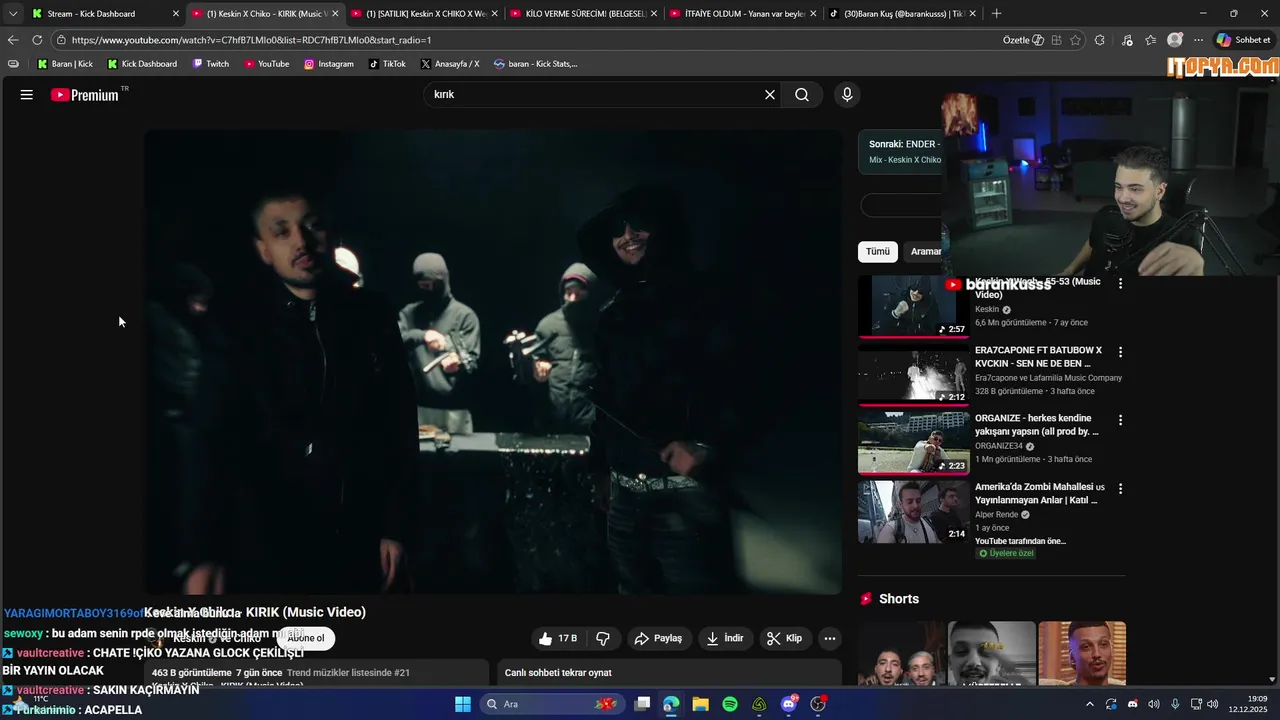Screen dimensions: 1280x720
Task: Like the video showing 17 B
Action: [x=558, y=638]
